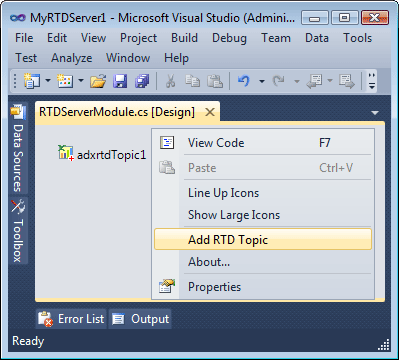Screen dimensions: 399x360
Task: Click the window resize grip corner
Action: click(384, 345)
